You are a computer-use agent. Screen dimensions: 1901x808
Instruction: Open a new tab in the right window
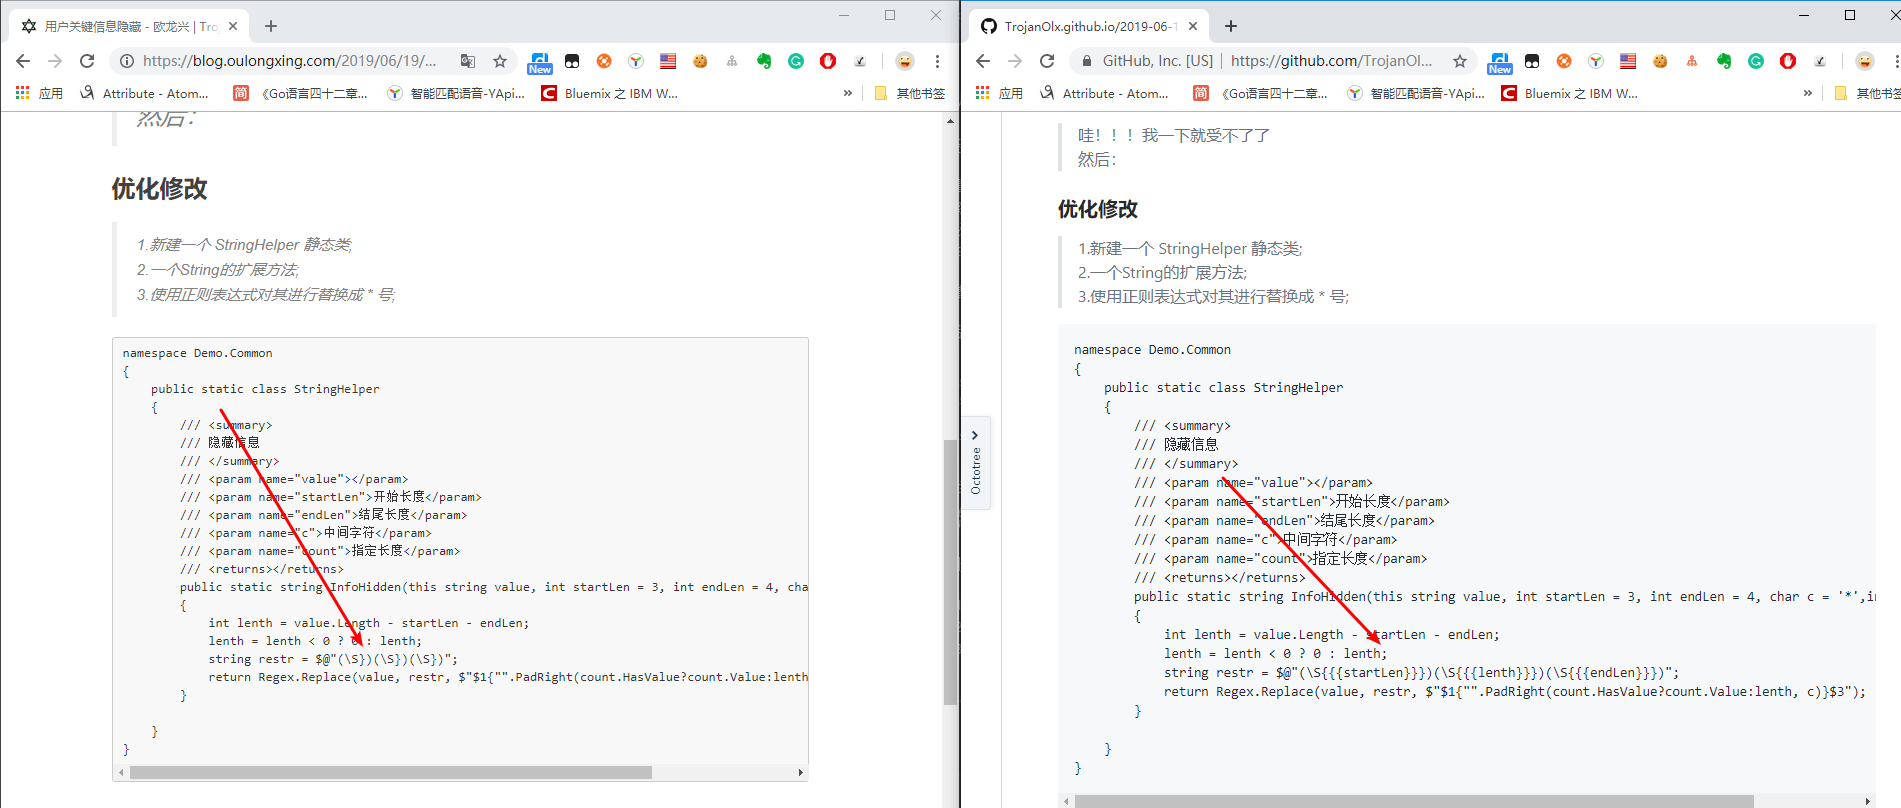(x=1231, y=26)
